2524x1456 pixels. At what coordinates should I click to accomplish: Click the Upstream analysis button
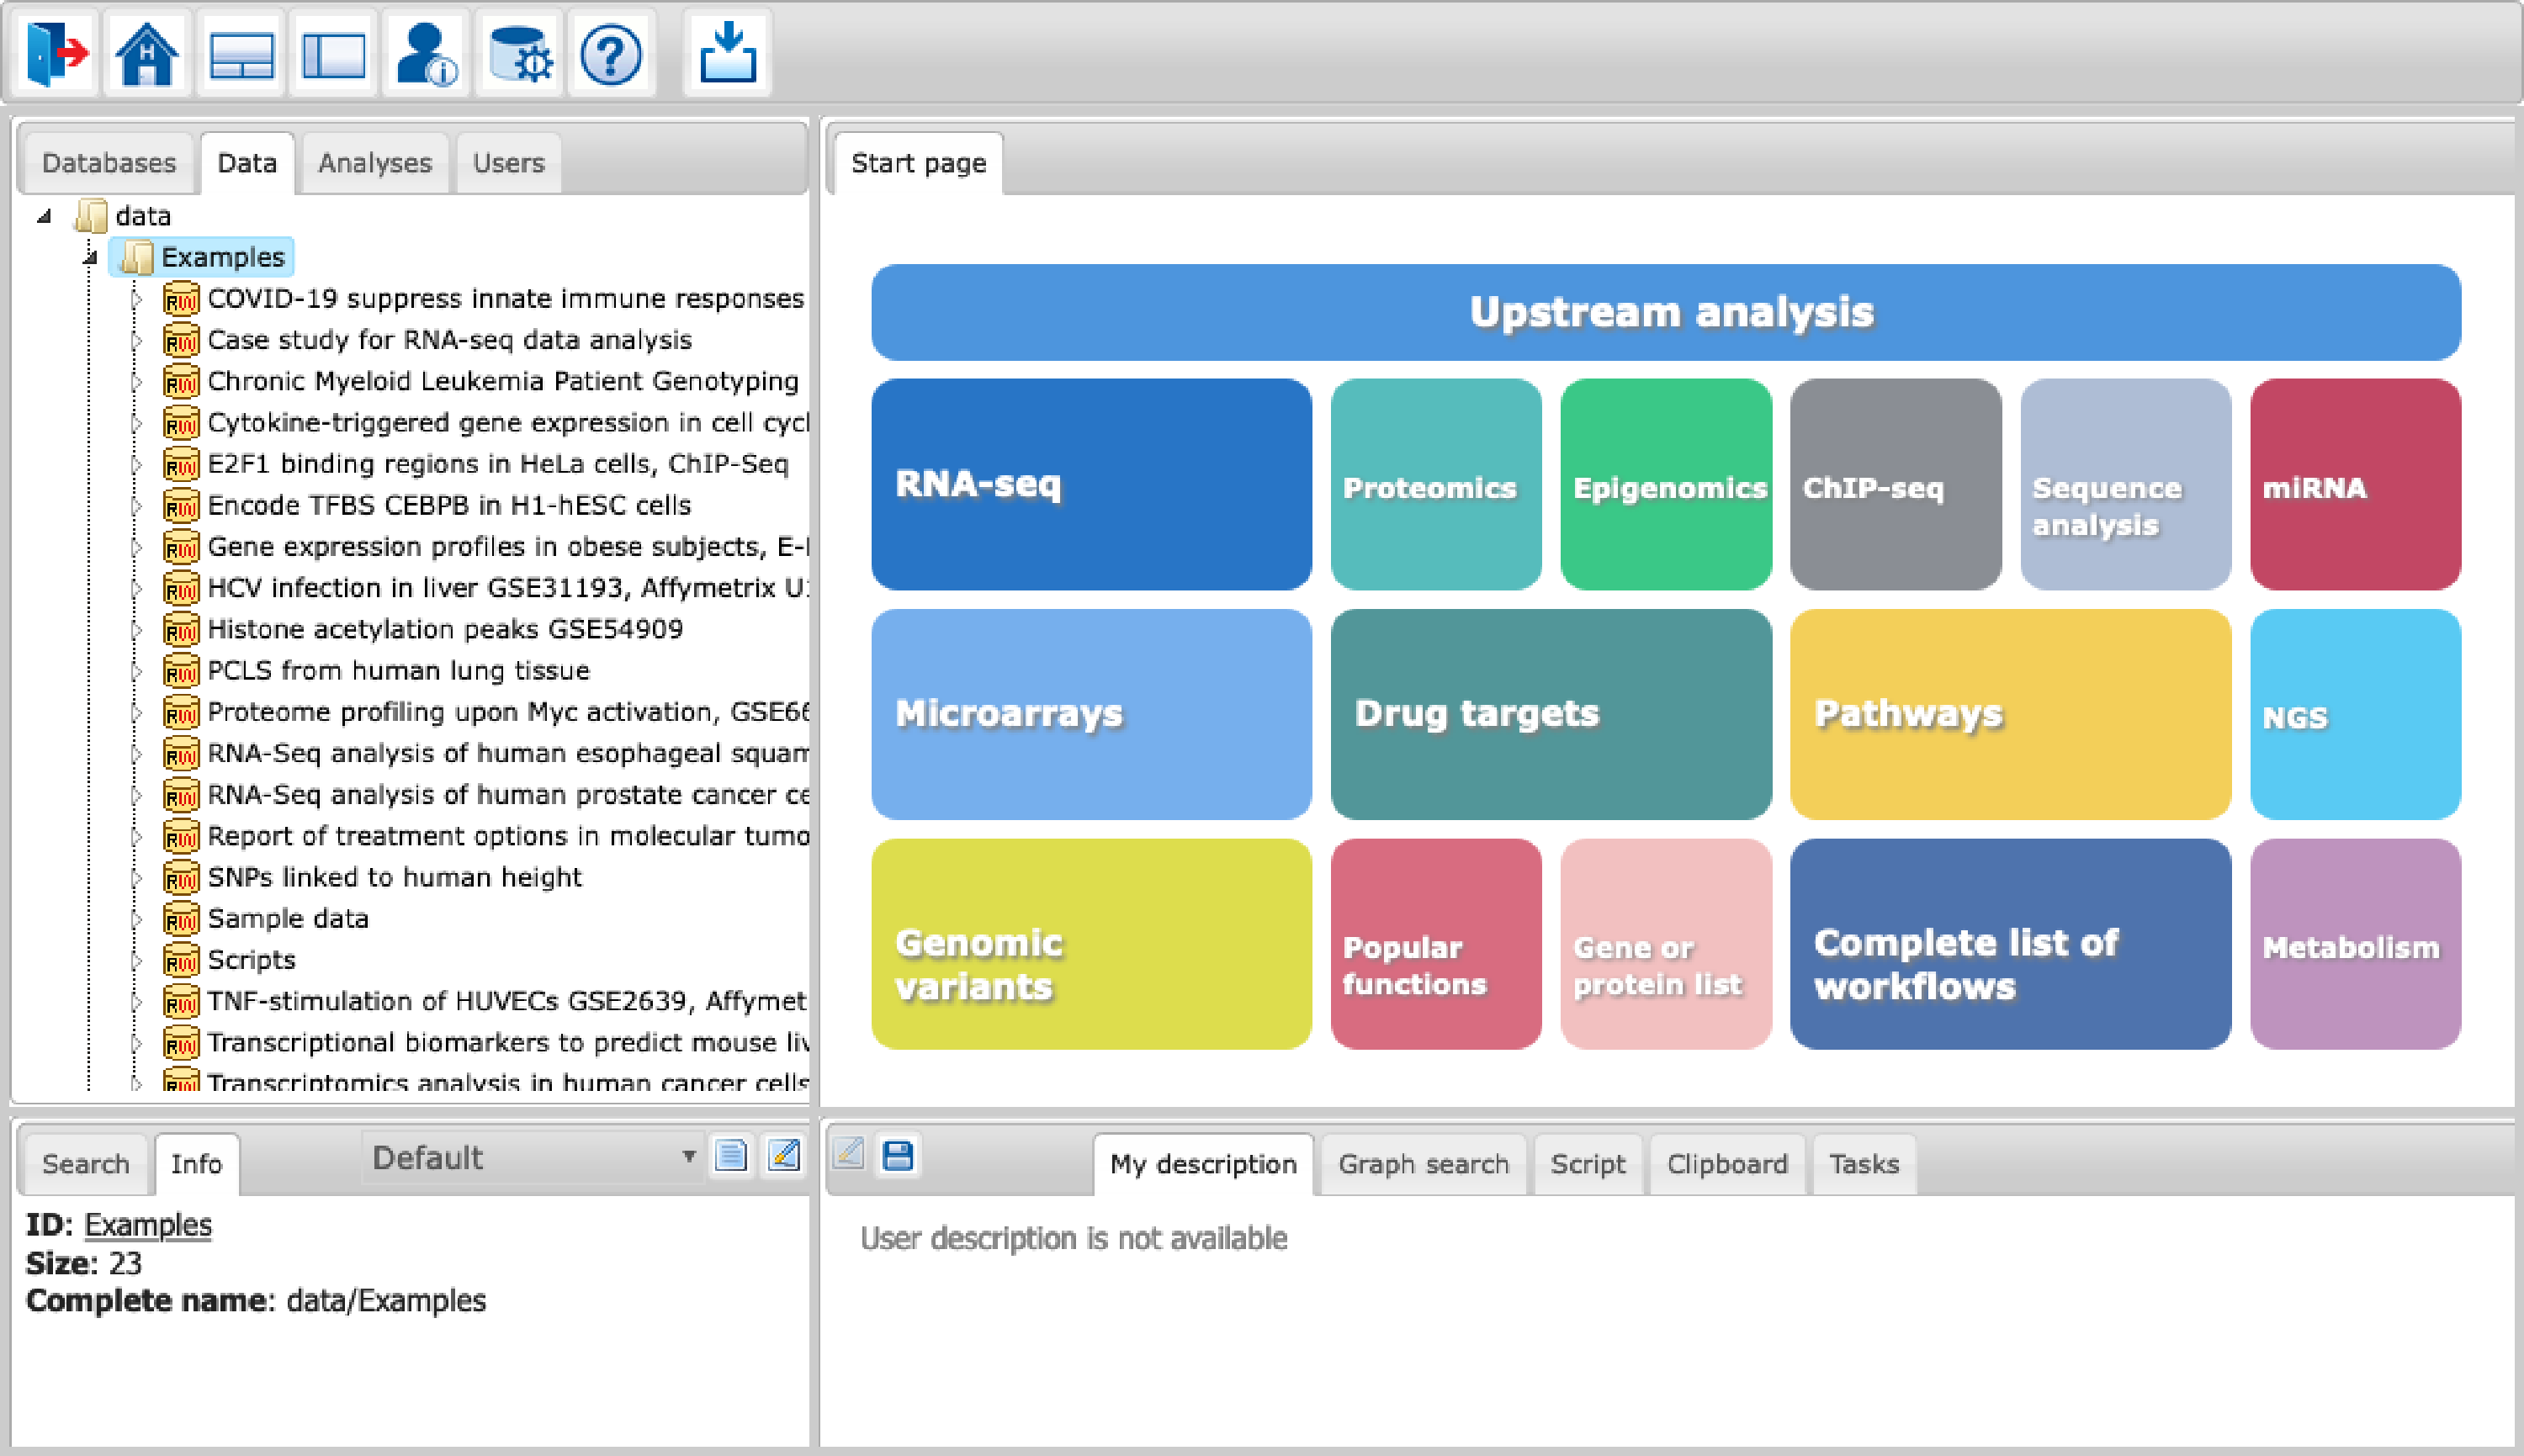click(x=1665, y=312)
